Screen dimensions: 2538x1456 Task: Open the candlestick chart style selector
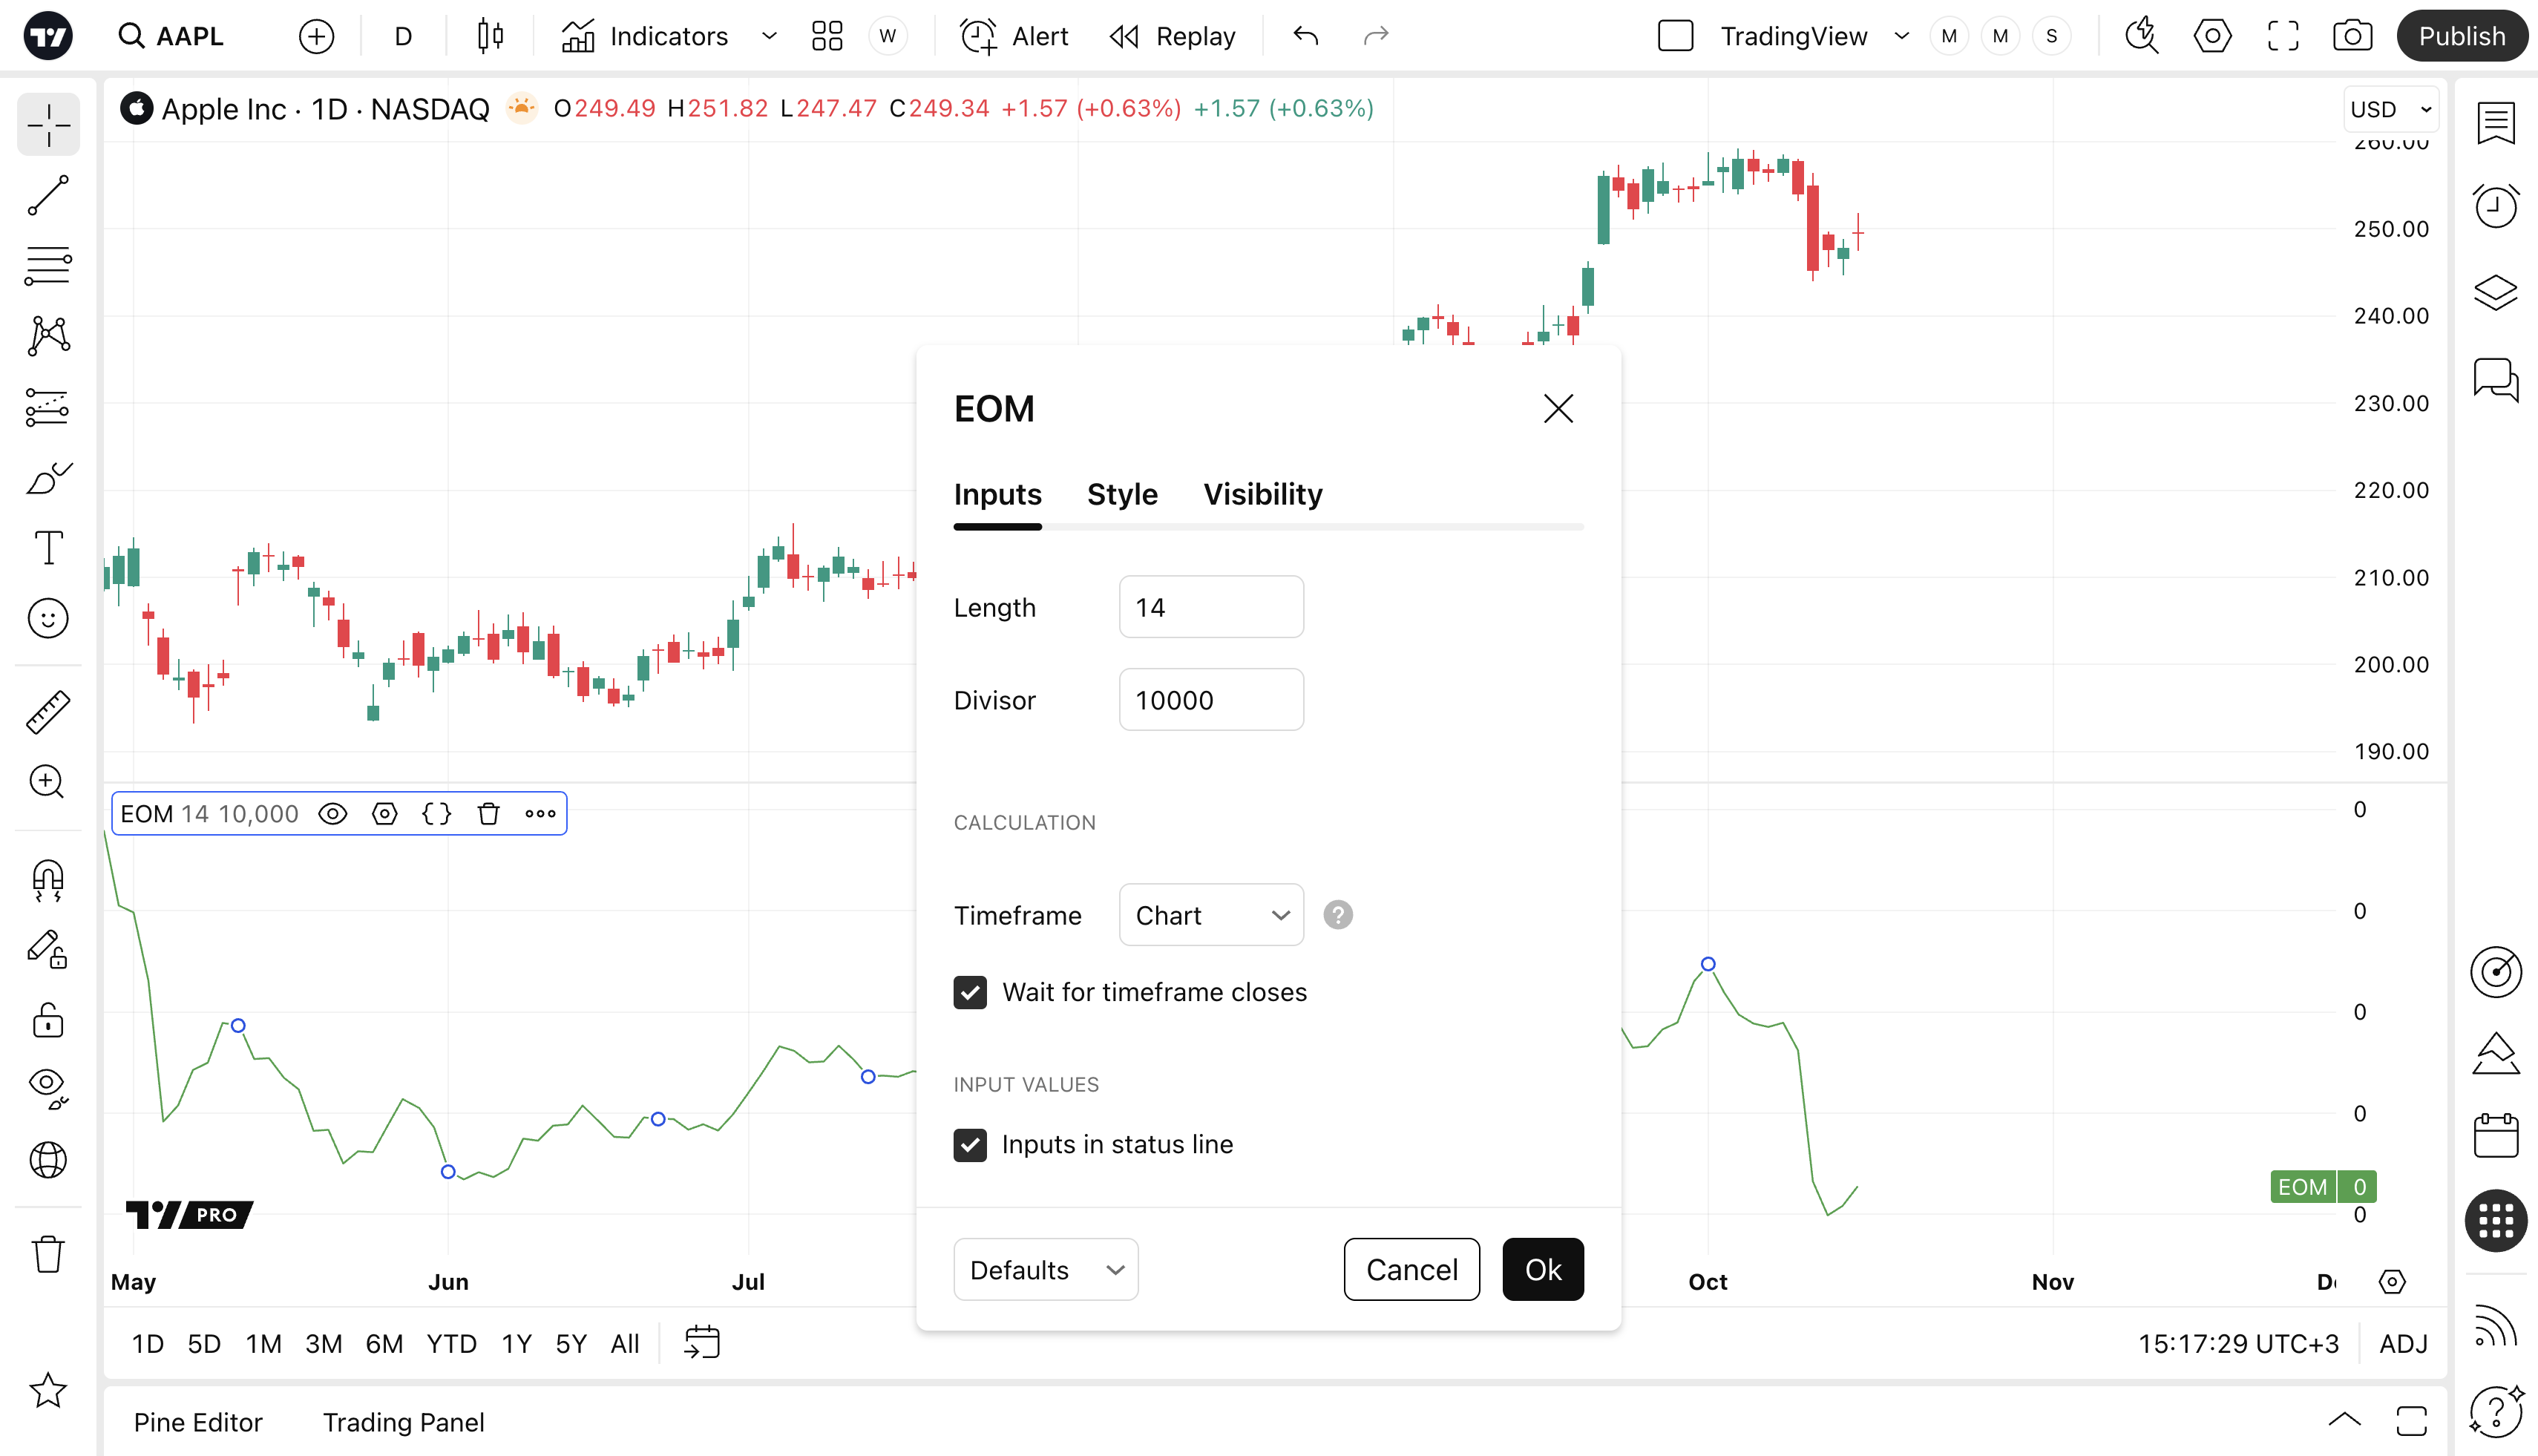point(490,36)
